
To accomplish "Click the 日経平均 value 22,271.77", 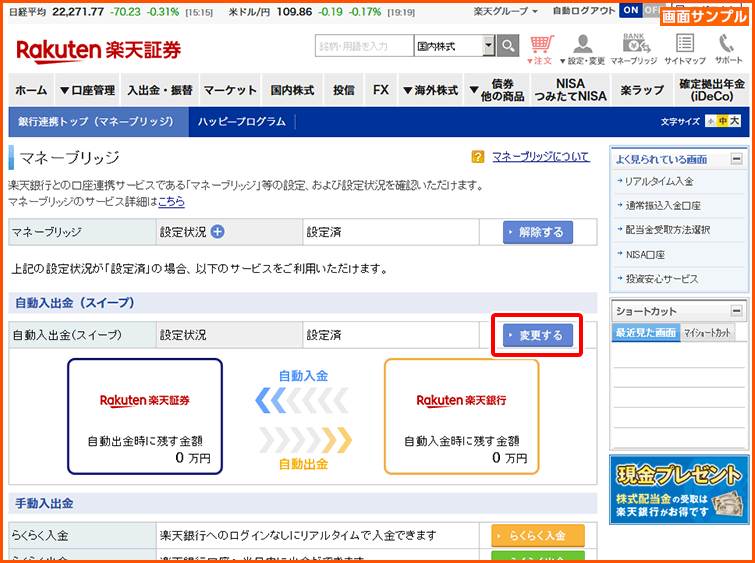I will click(x=78, y=12).
